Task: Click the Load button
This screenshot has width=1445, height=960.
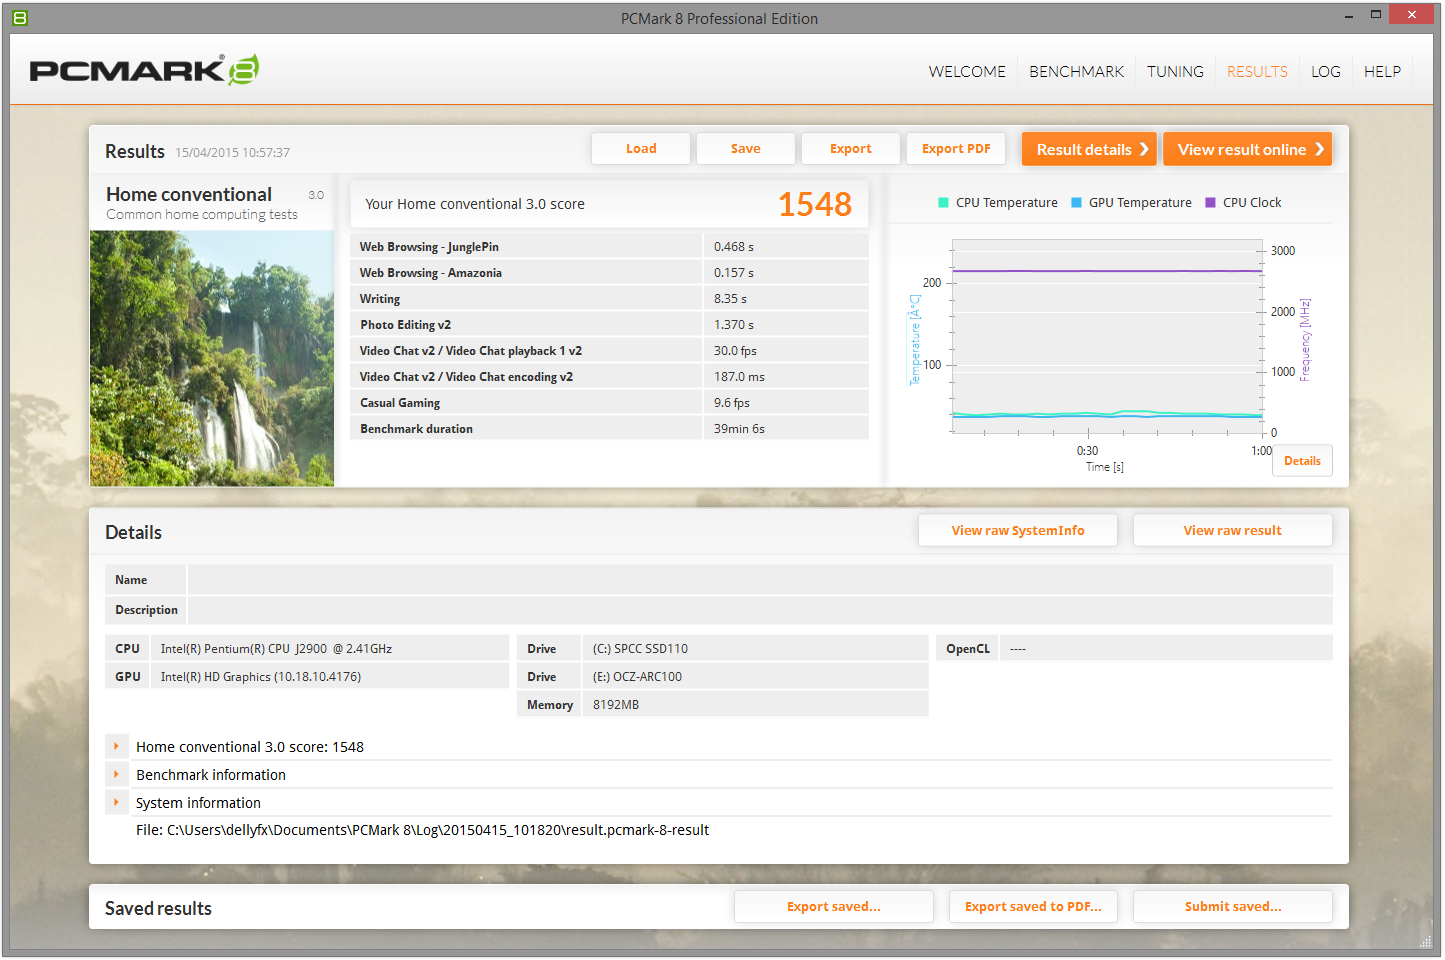Action: tap(641, 149)
